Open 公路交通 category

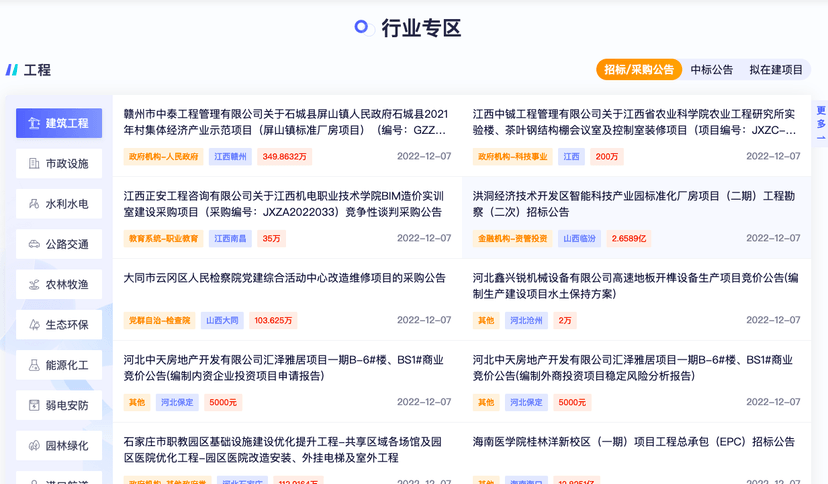pyautogui.click(x=59, y=244)
